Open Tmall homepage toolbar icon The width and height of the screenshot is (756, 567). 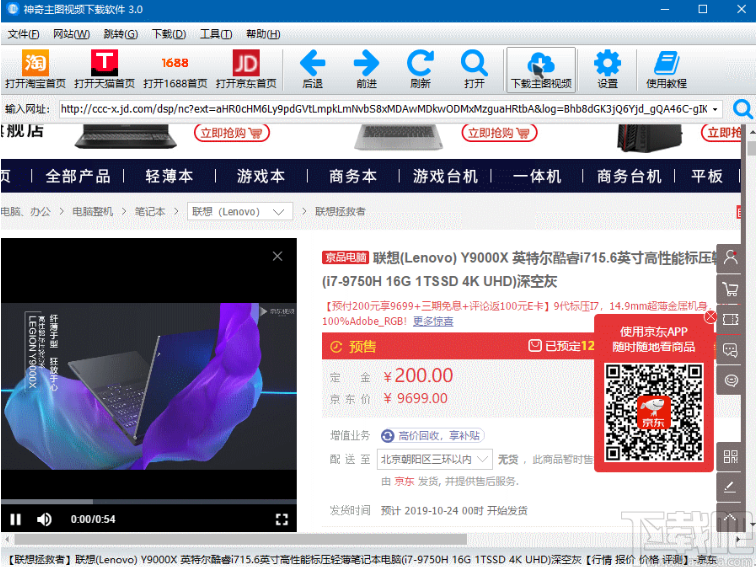[104, 69]
